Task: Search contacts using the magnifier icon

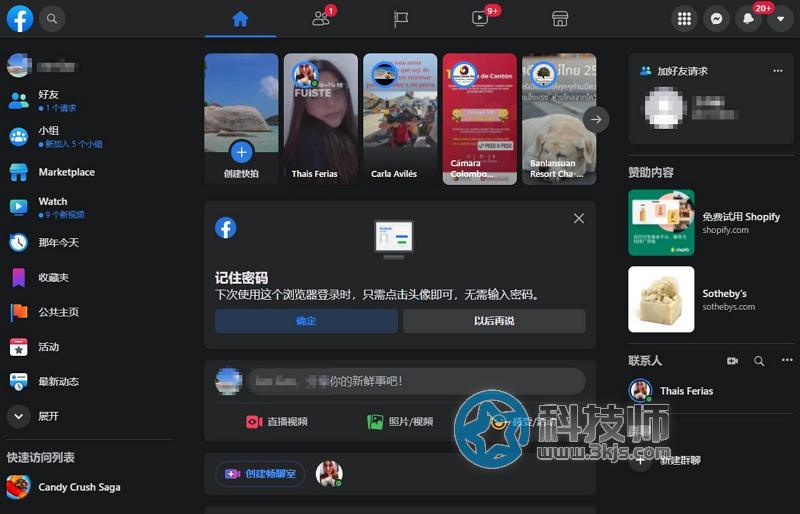Action: point(759,361)
